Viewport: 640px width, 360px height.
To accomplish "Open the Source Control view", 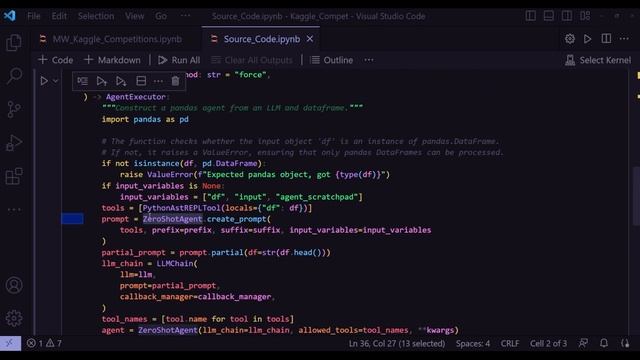I will click(14, 109).
